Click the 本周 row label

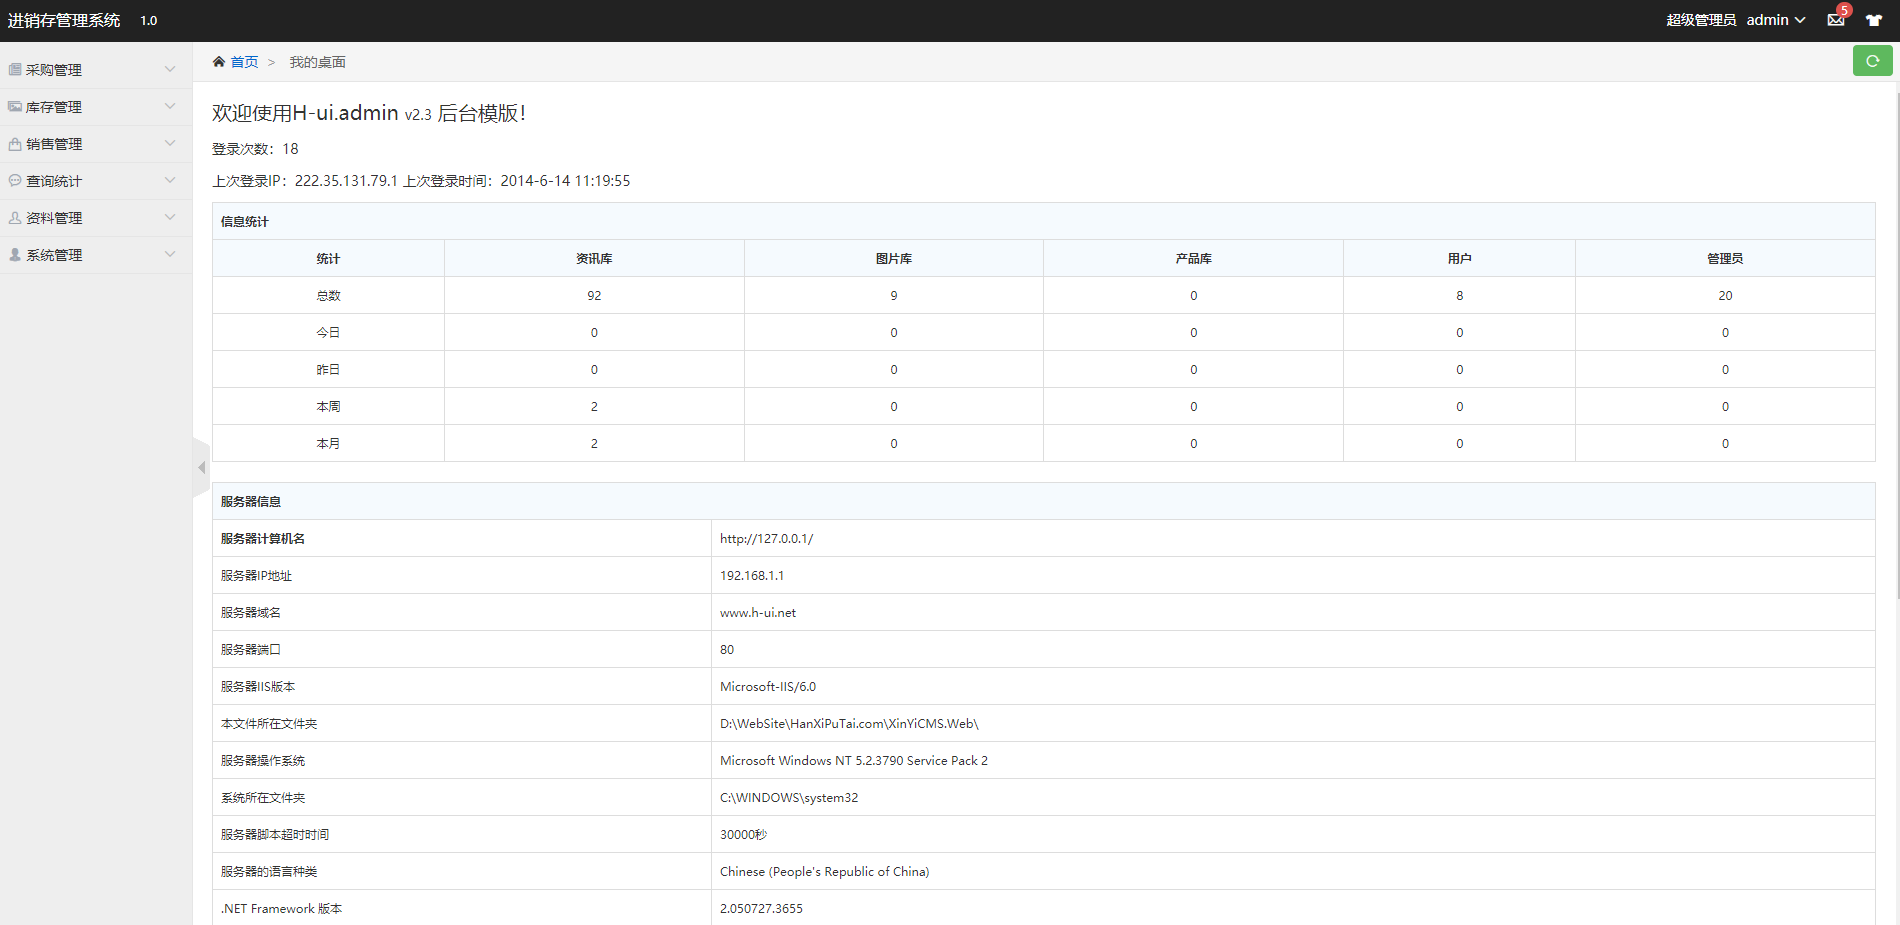(328, 406)
